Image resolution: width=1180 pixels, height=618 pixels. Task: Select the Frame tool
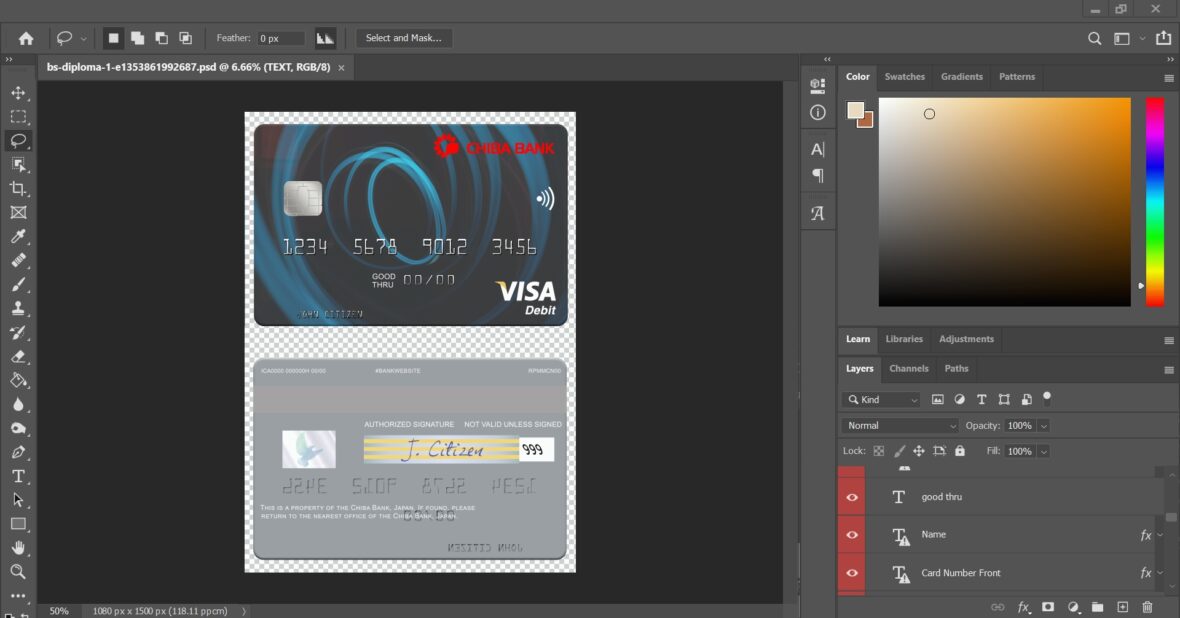tap(18, 213)
